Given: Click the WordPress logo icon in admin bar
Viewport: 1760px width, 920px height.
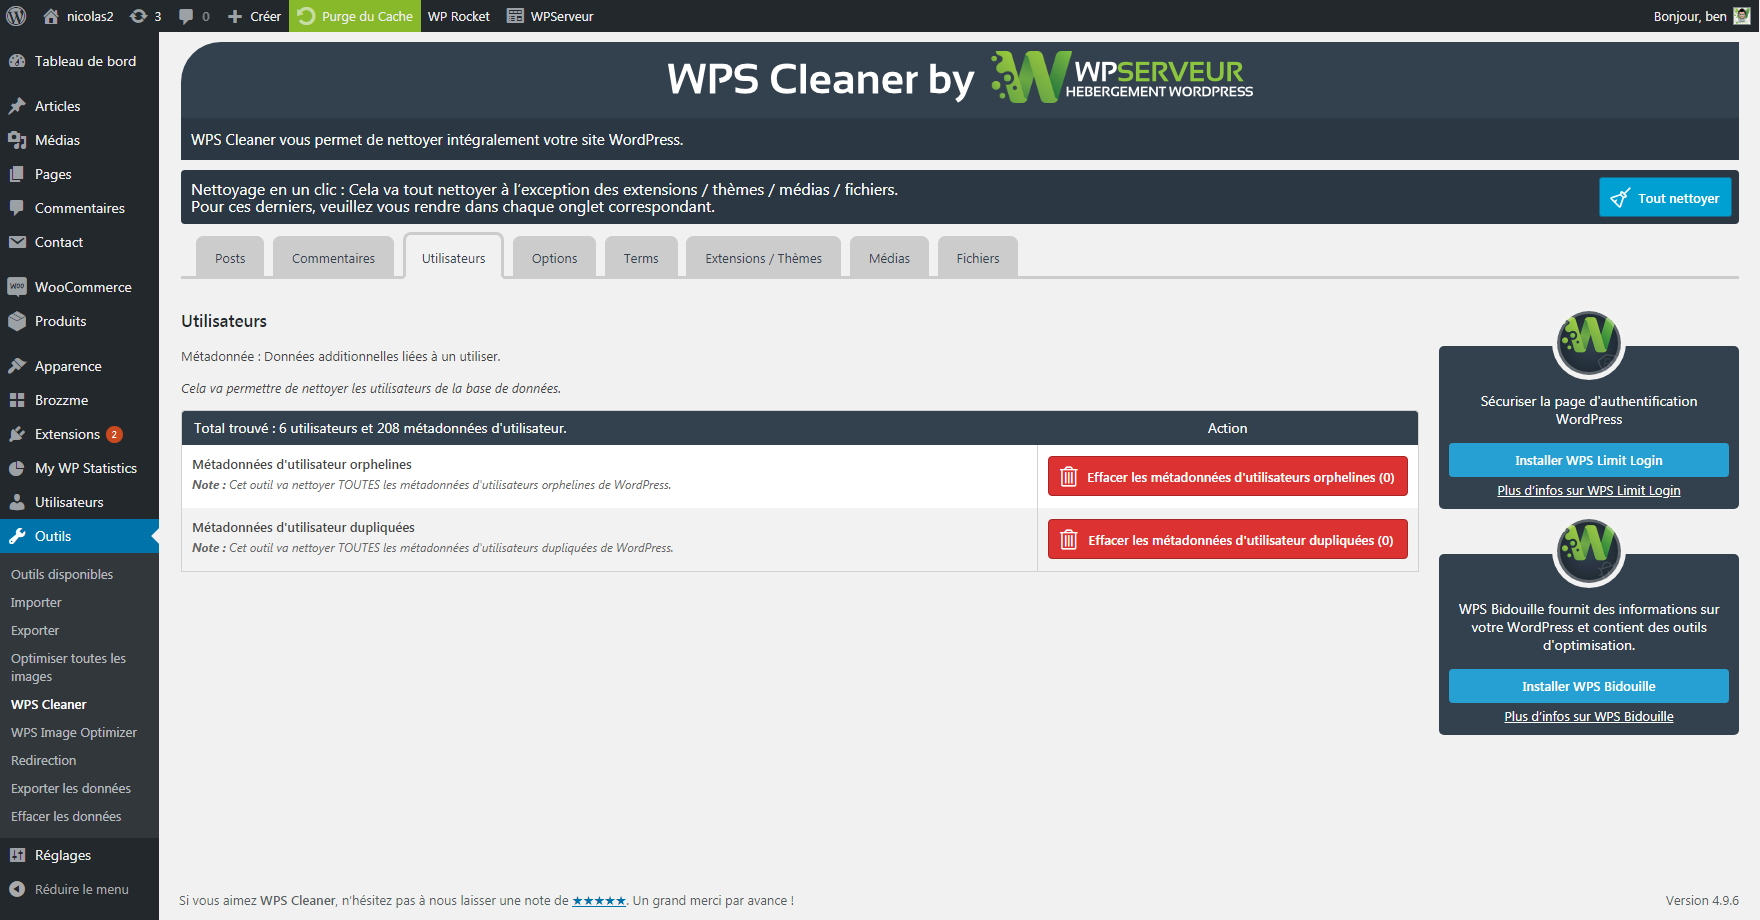Looking at the screenshot, I should point(16,16).
